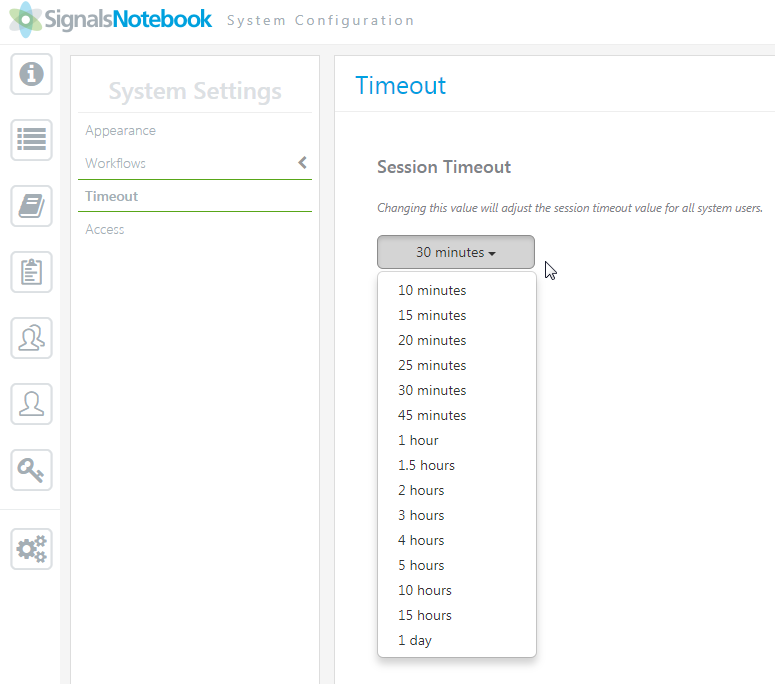This screenshot has width=775, height=684.
Task: Open the groups icon in sidebar
Action: point(31,338)
